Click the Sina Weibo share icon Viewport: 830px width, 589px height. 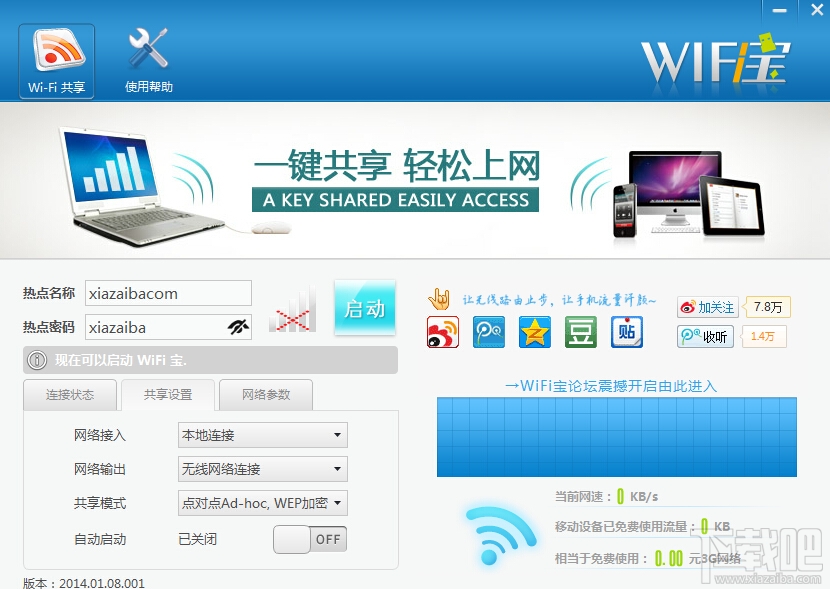443,332
